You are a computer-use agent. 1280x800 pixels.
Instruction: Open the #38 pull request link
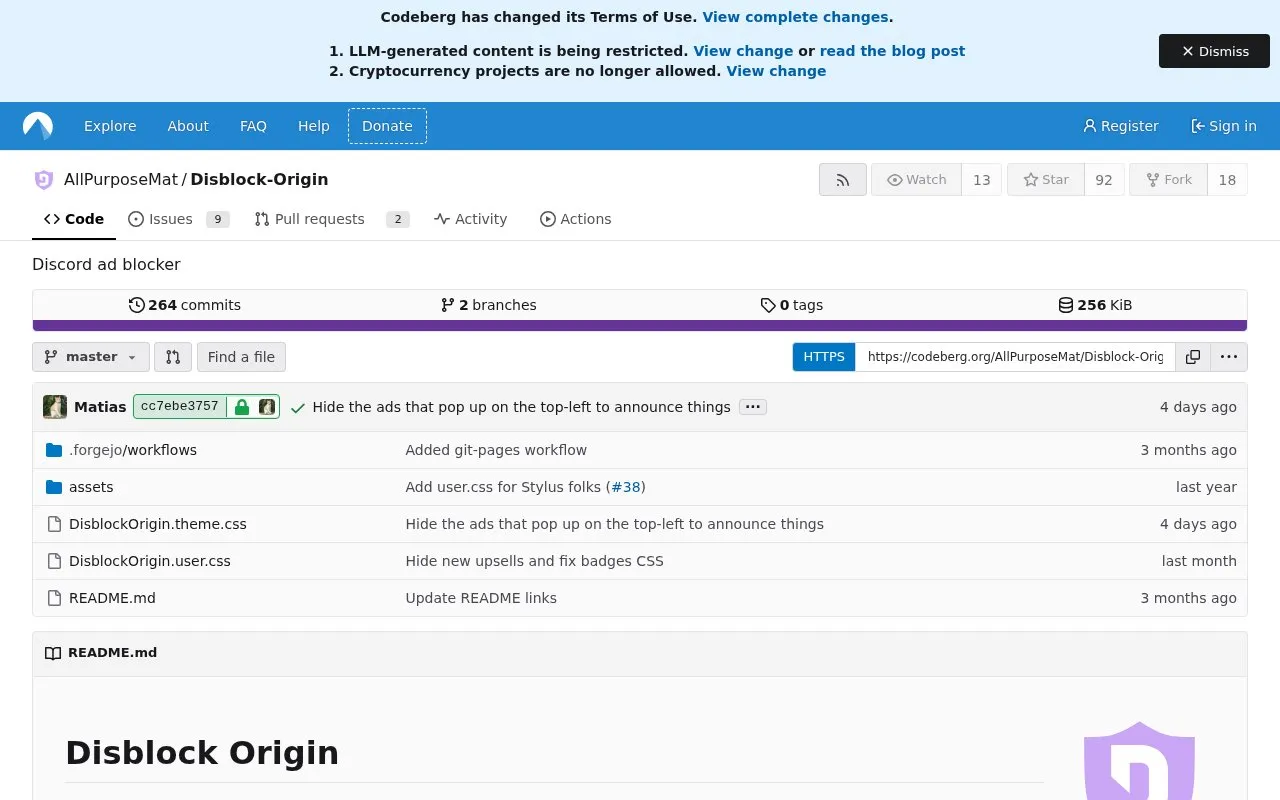click(626, 487)
